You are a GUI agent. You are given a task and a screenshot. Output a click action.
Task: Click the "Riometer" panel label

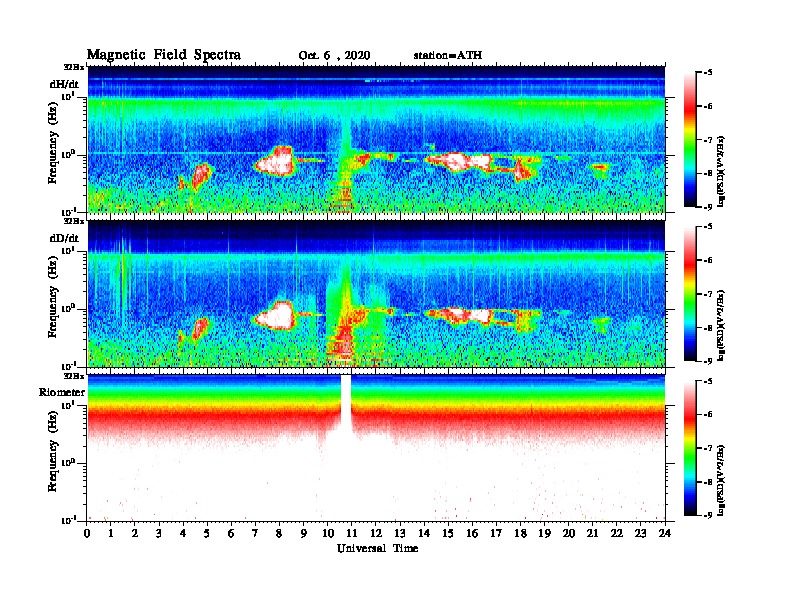click(x=62, y=392)
